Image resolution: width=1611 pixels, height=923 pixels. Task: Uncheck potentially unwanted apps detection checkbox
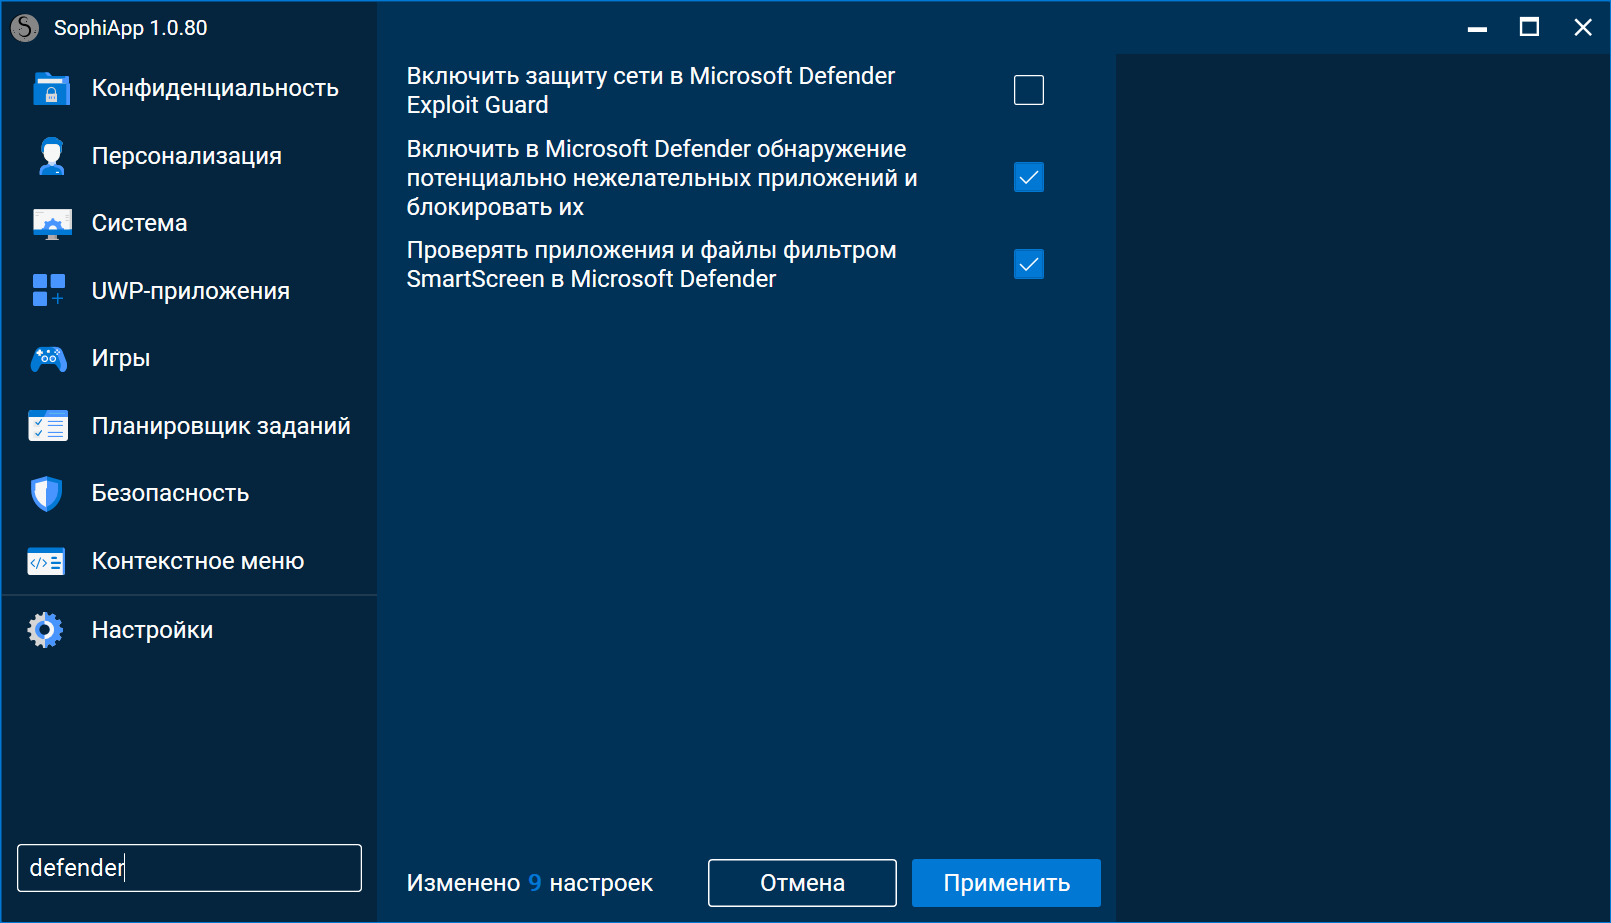click(1029, 177)
